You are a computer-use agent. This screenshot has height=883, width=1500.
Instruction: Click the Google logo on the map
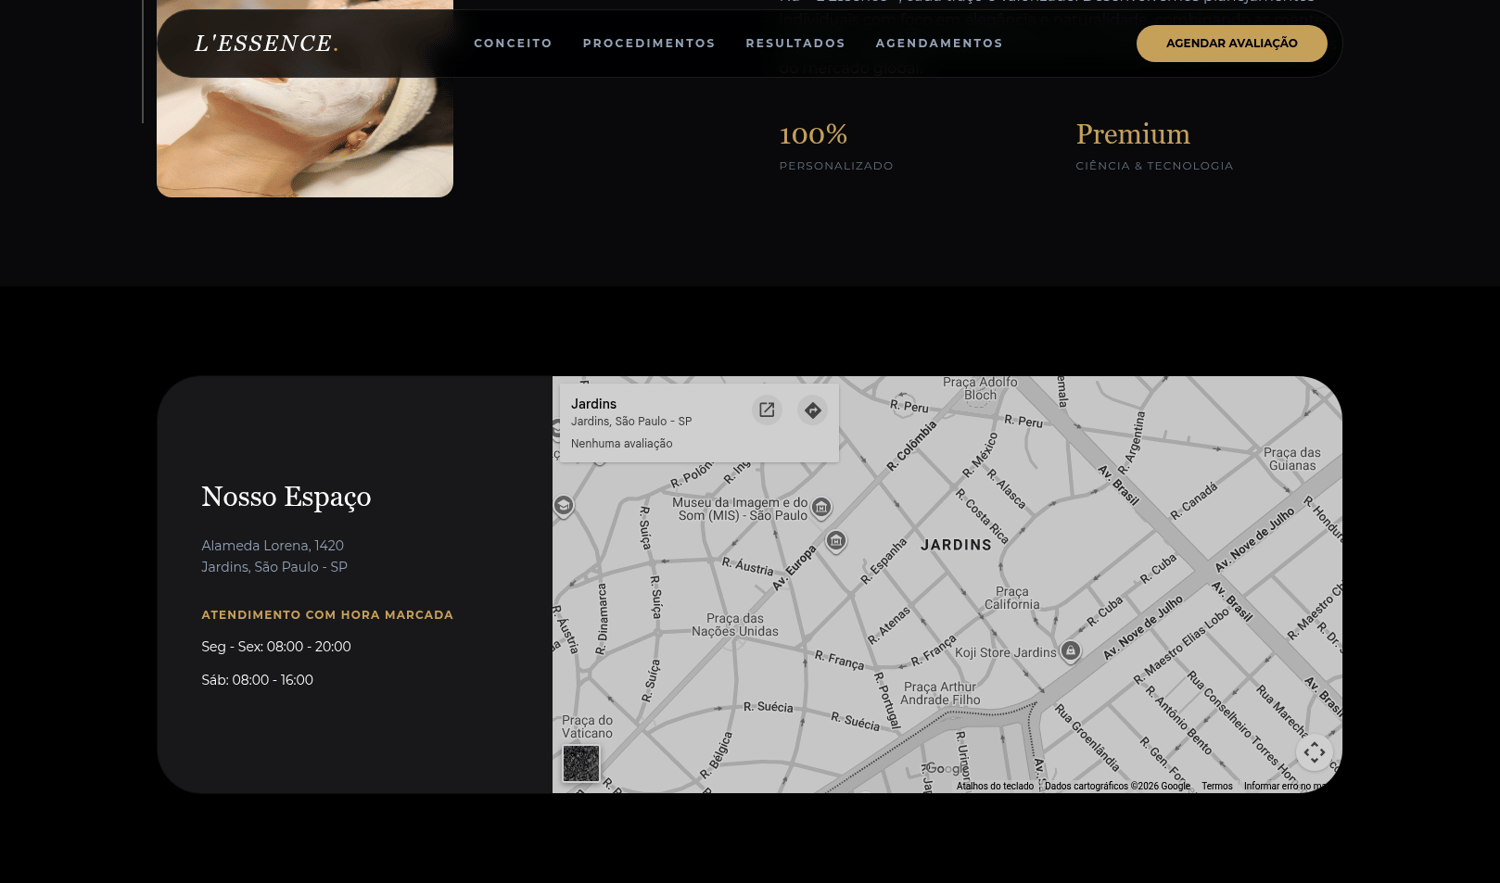click(x=945, y=769)
